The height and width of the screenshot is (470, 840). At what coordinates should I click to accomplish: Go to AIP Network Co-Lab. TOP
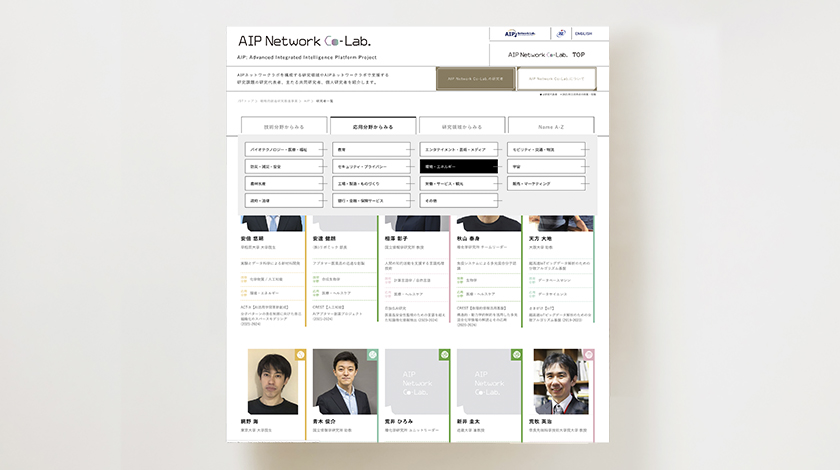(546, 55)
